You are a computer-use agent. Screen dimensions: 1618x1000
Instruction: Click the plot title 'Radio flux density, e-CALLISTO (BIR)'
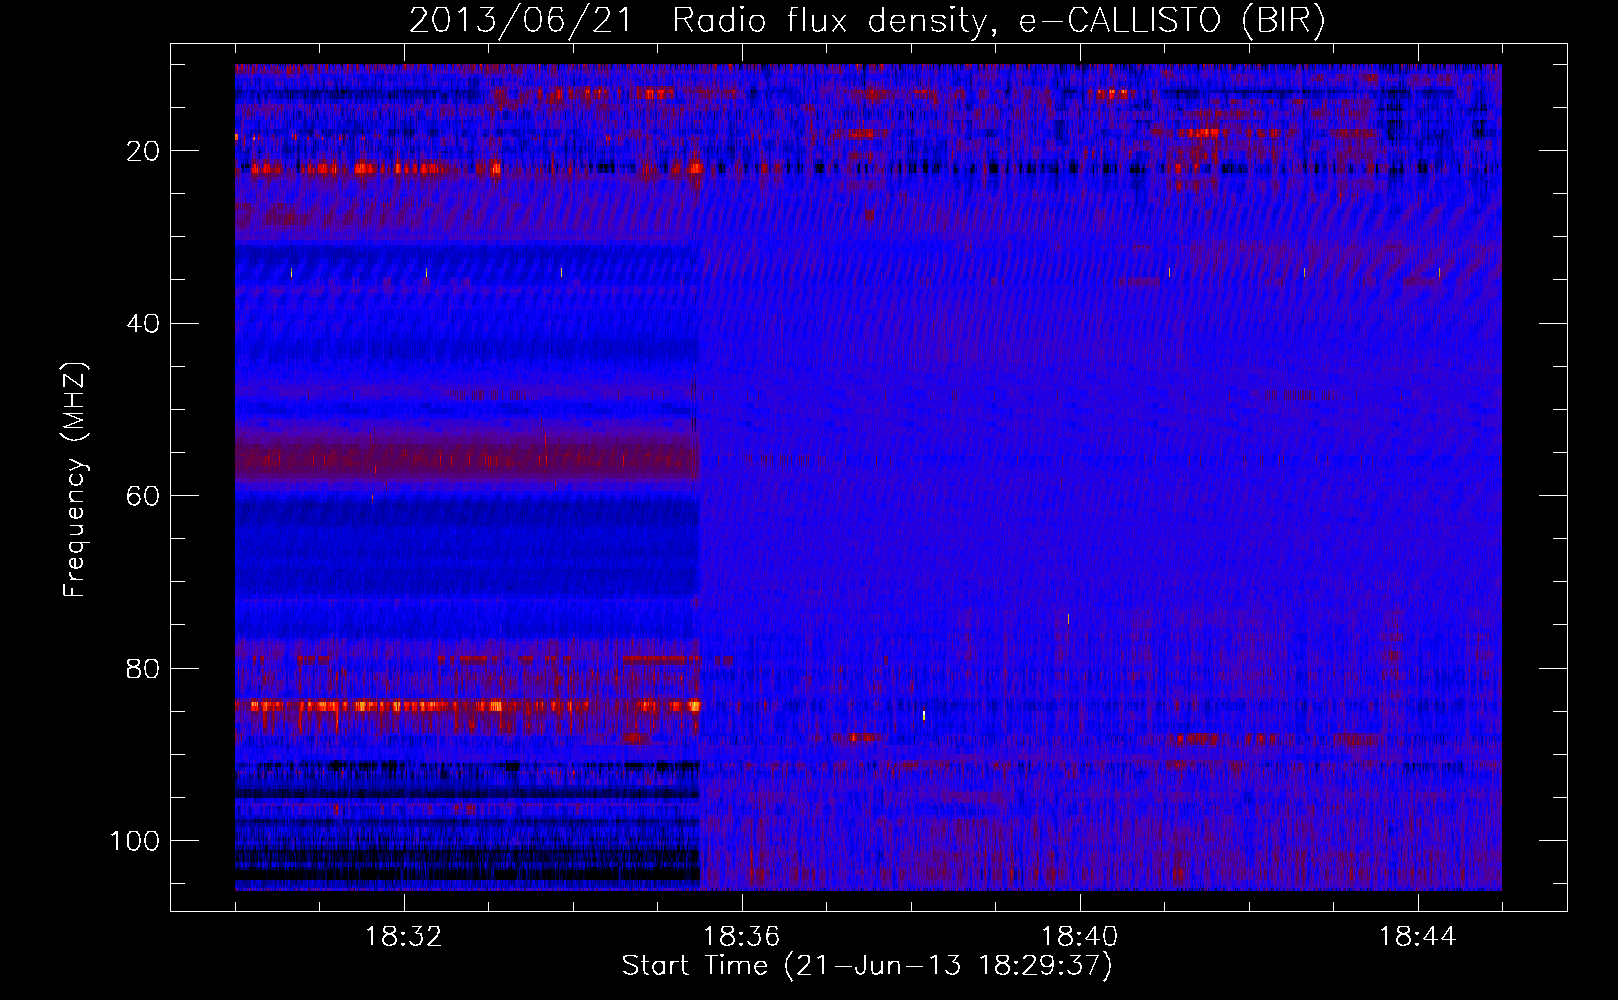click(999, 20)
